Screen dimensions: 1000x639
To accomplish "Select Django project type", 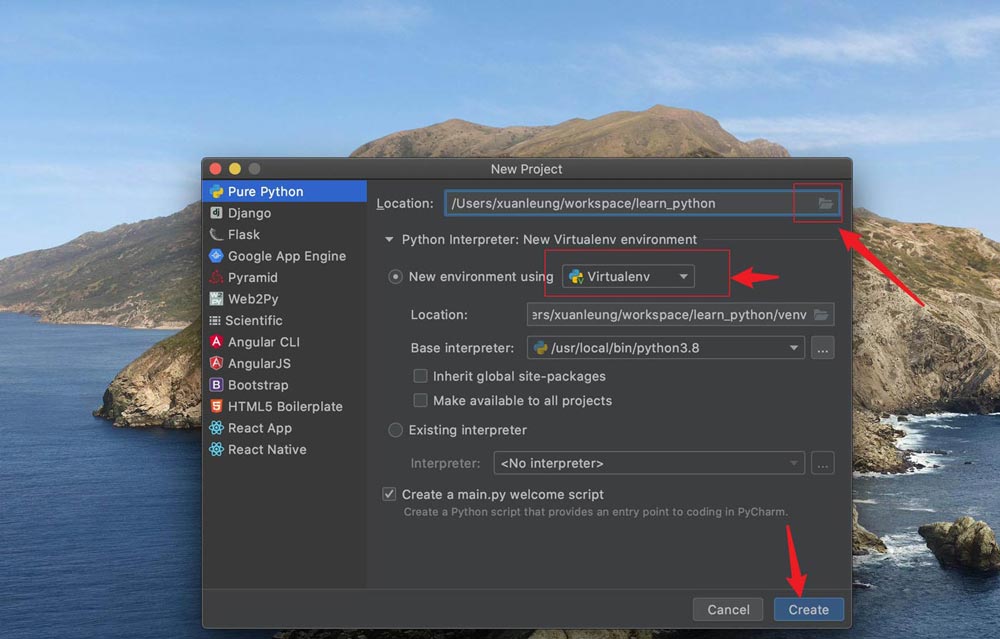I will 284,213.
